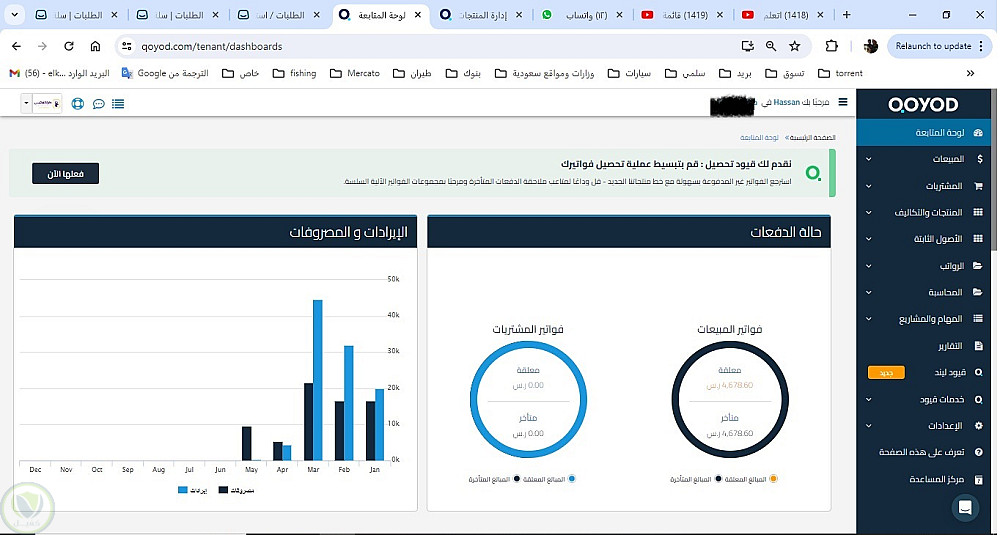Open the company profile dropdown in header
Viewport: 1000px width, 535px height.
[41, 103]
